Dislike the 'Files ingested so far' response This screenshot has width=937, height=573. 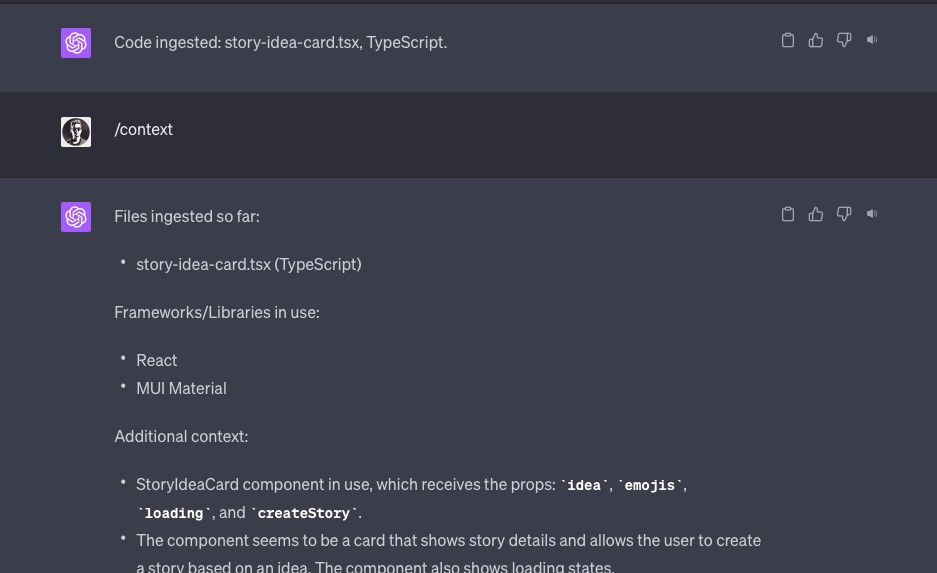point(844,214)
